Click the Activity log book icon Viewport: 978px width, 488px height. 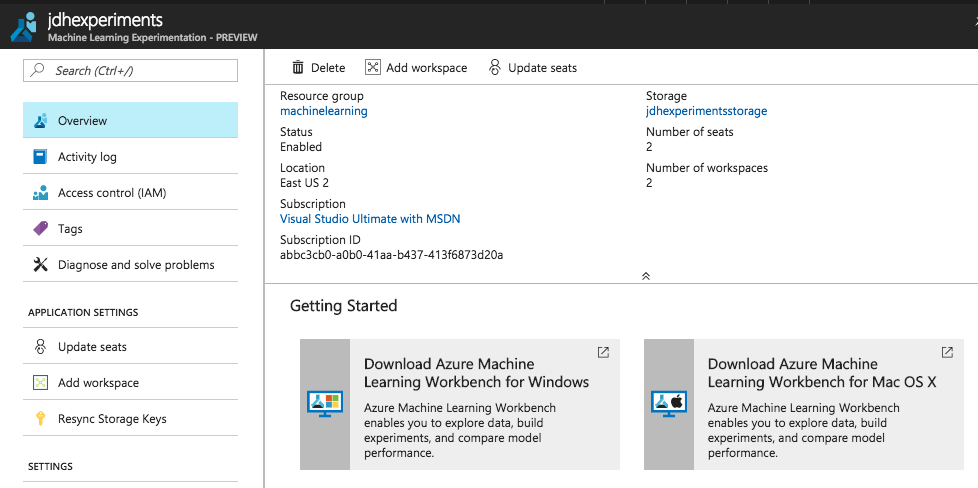(x=40, y=157)
